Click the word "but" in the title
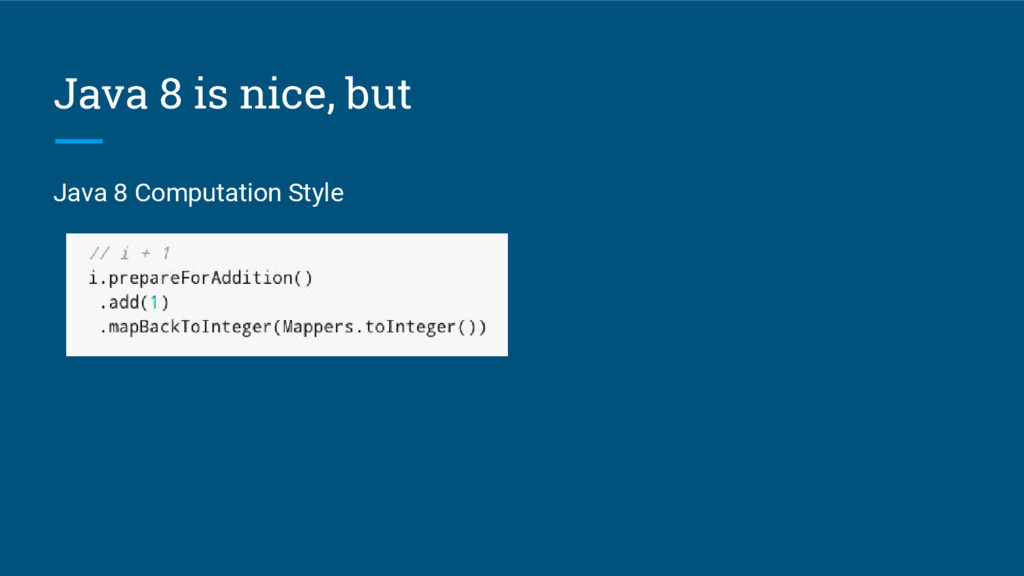This screenshot has height=576, width=1024. pyautogui.click(x=378, y=94)
